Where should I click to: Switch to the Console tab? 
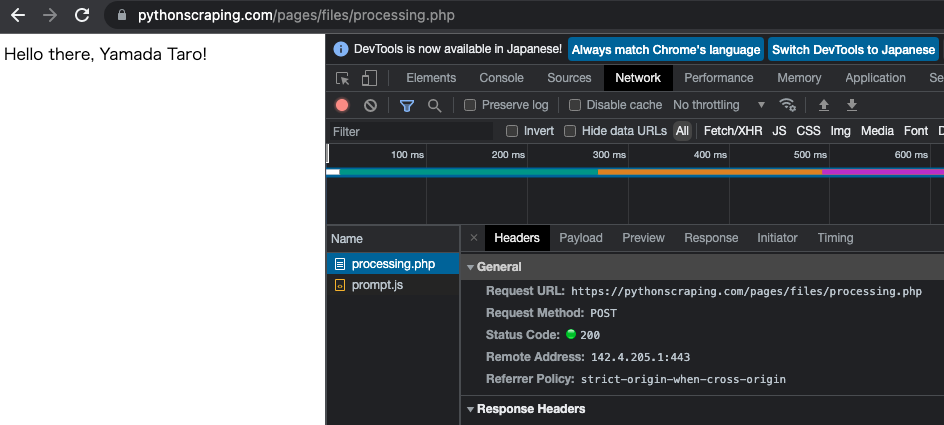click(x=501, y=78)
